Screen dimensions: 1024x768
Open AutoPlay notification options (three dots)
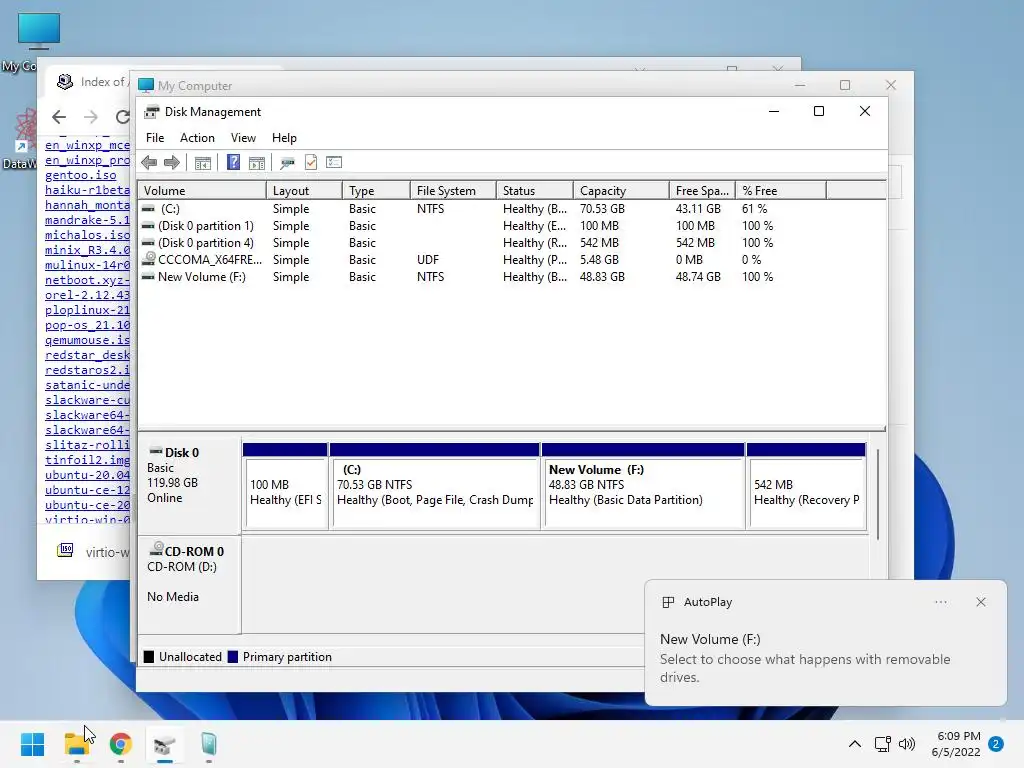click(941, 602)
